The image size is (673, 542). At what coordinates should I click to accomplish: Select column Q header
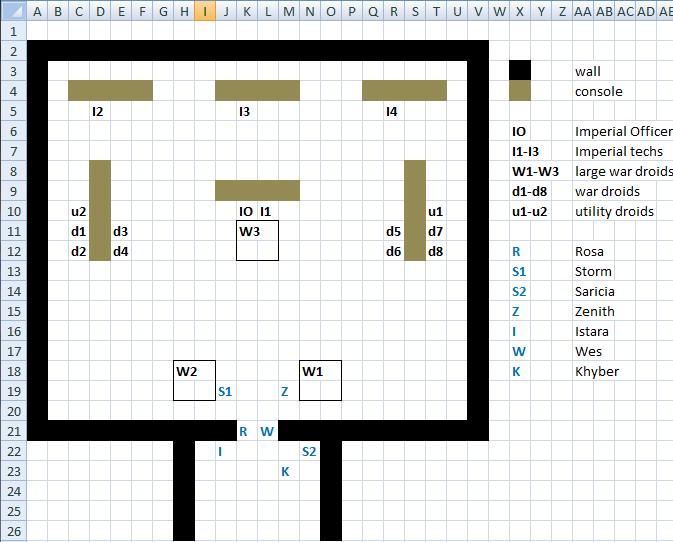pos(373,11)
